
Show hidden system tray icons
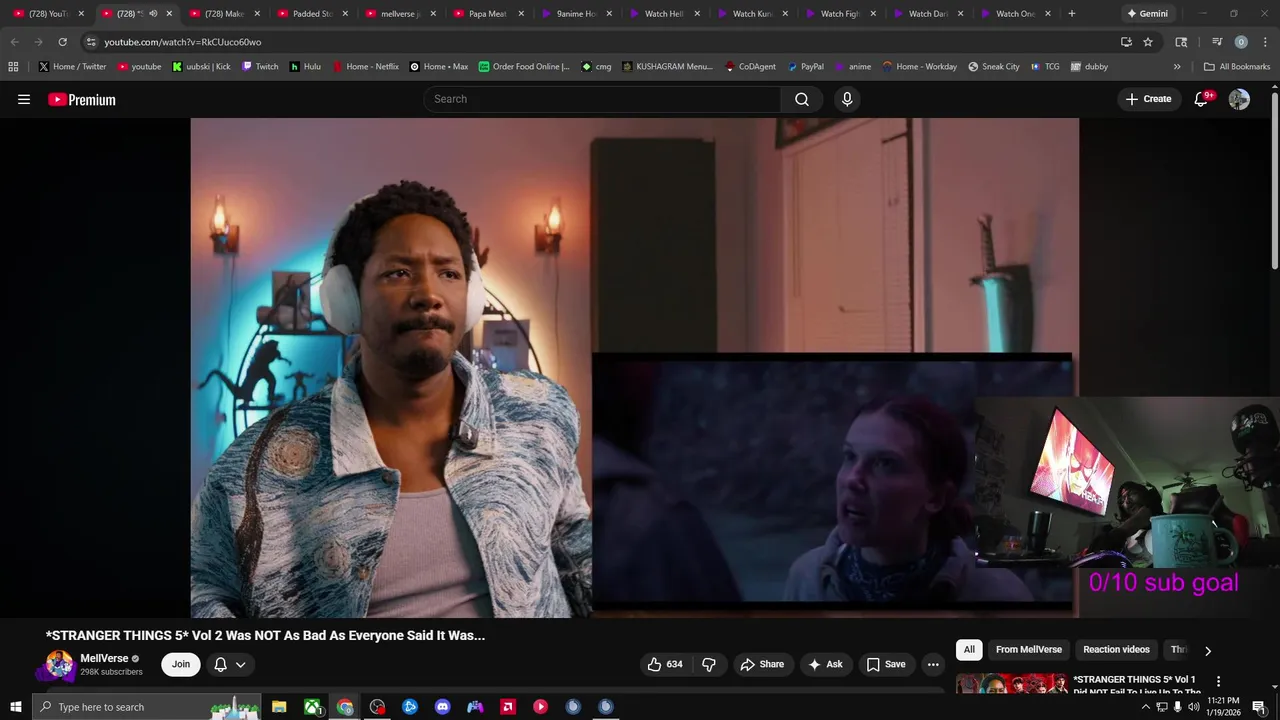pyautogui.click(x=1146, y=707)
